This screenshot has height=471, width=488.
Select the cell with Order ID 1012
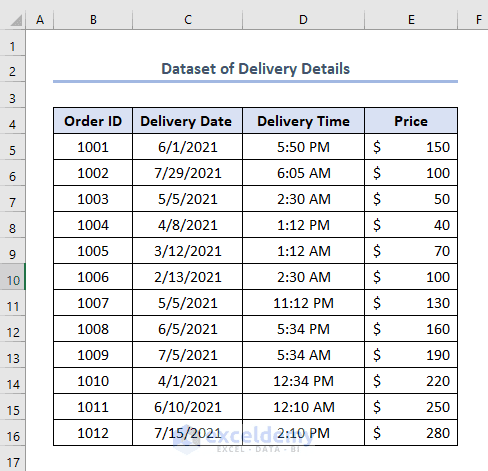coord(93,433)
